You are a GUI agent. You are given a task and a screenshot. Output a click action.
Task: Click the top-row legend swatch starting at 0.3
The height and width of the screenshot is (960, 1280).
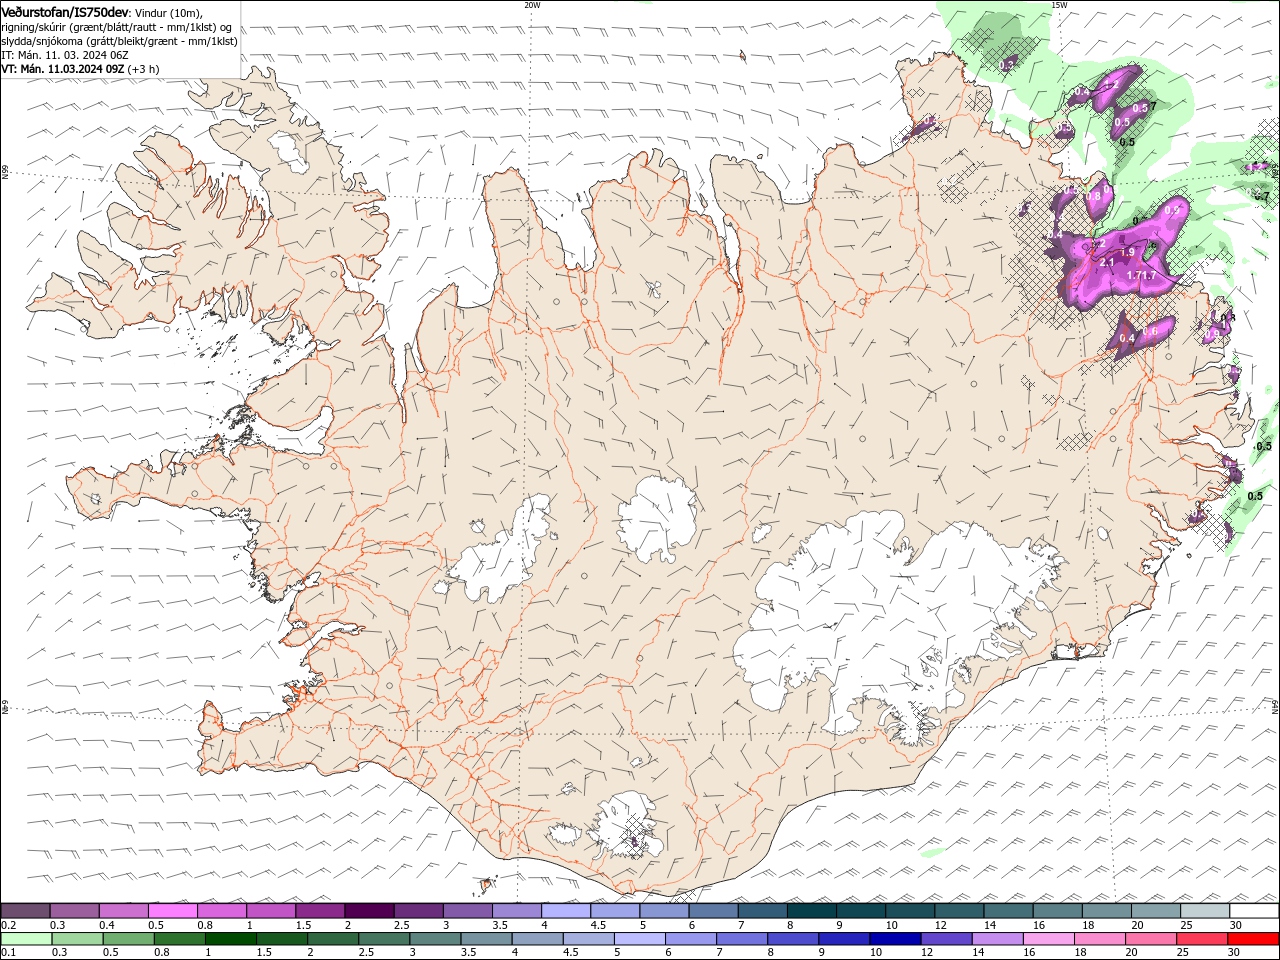pyautogui.click(x=74, y=911)
